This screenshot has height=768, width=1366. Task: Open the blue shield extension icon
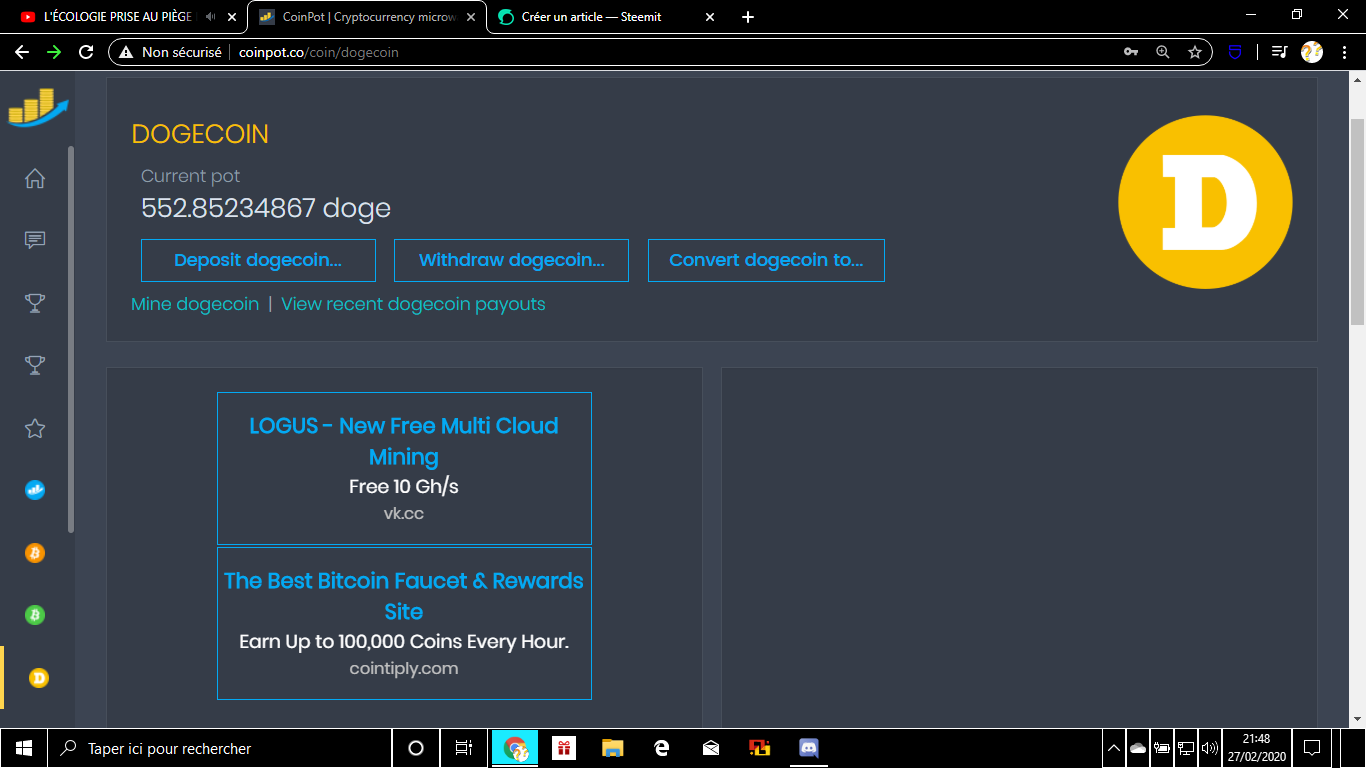[1235, 52]
